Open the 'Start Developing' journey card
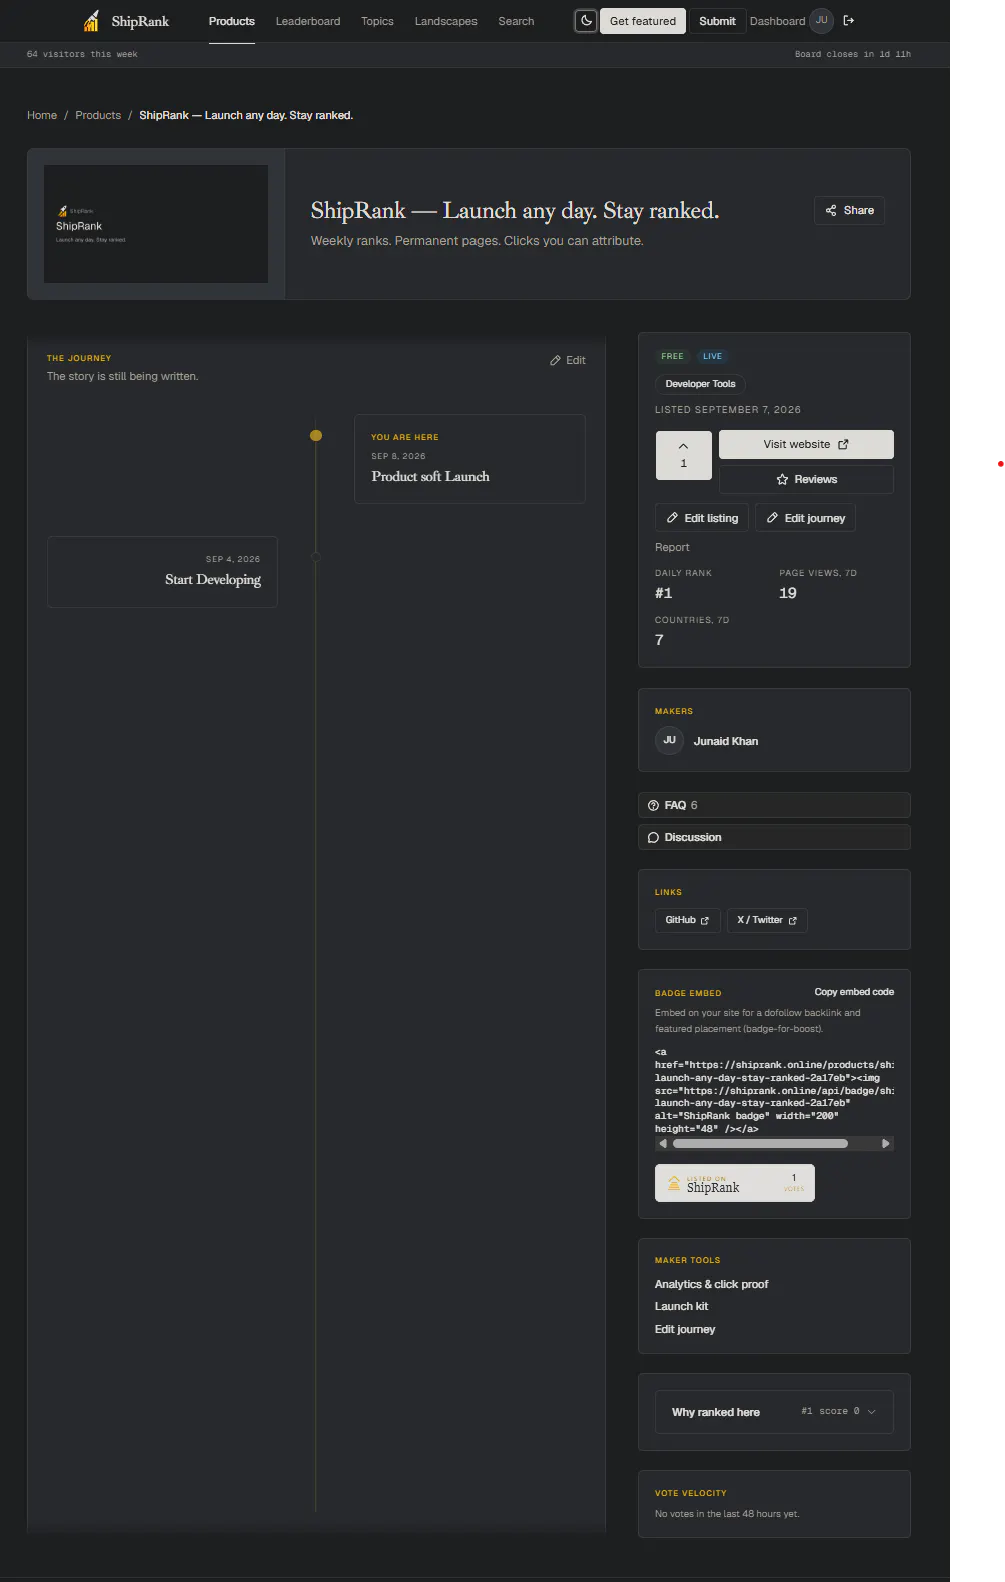 click(x=162, y=572)
